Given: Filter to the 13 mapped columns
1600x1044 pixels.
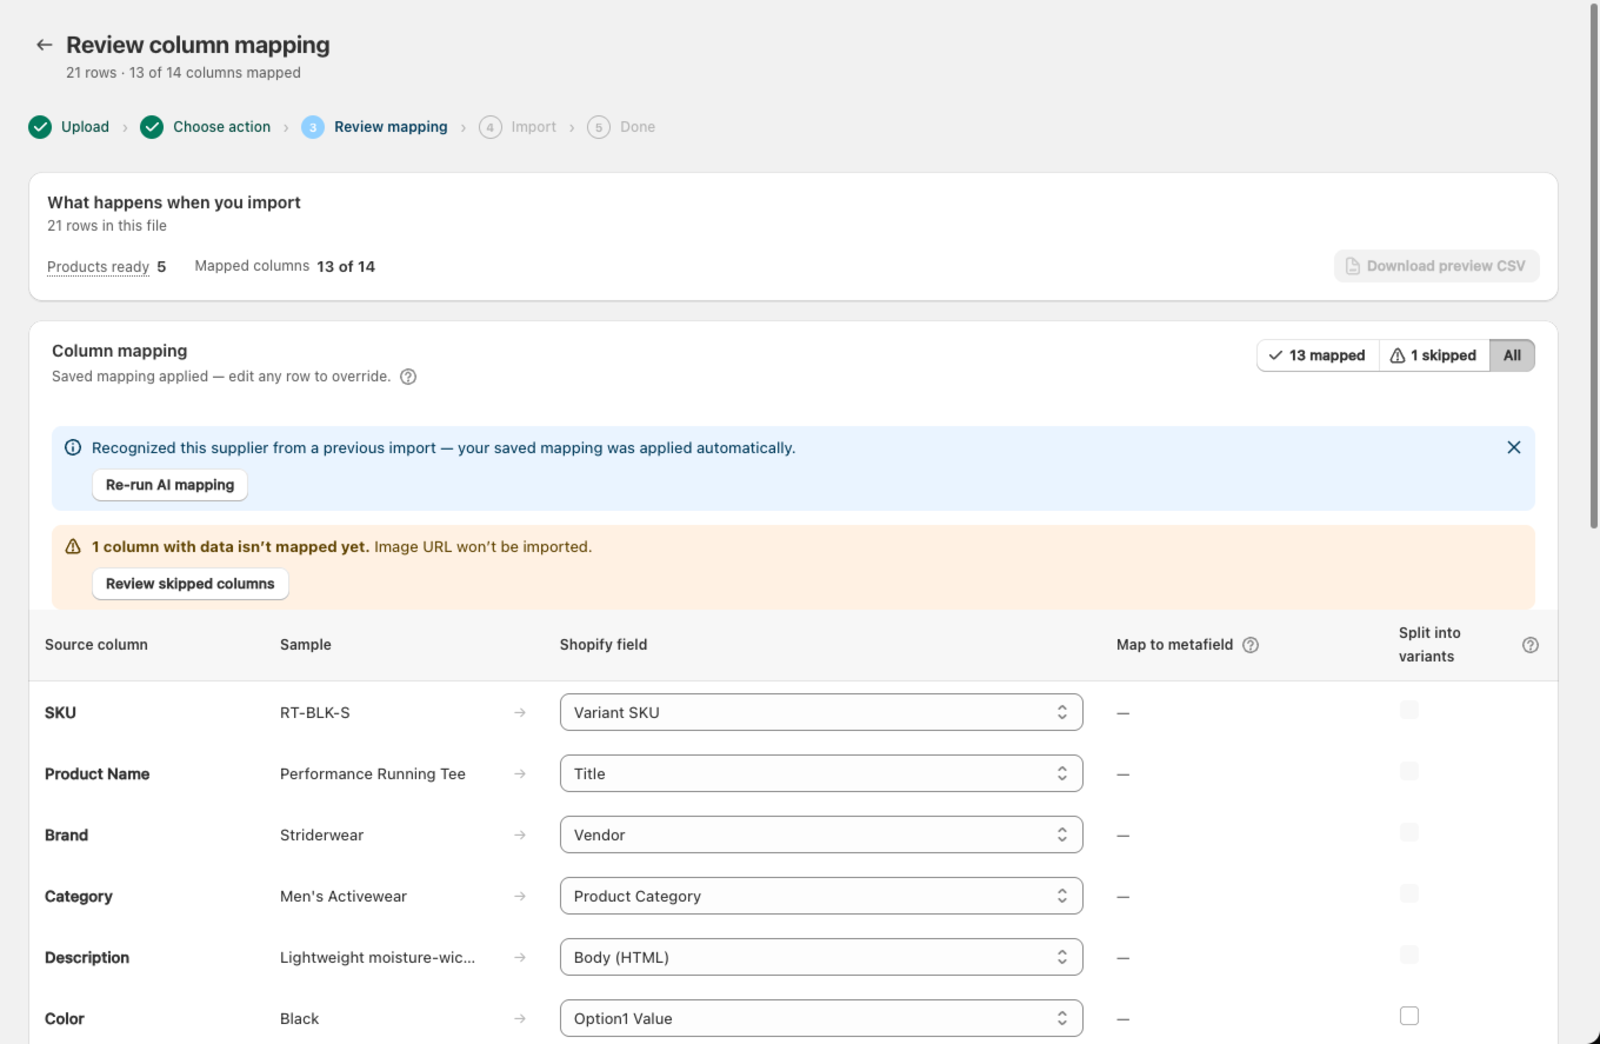Looking at the screenshot, I should click(1317, 356).
